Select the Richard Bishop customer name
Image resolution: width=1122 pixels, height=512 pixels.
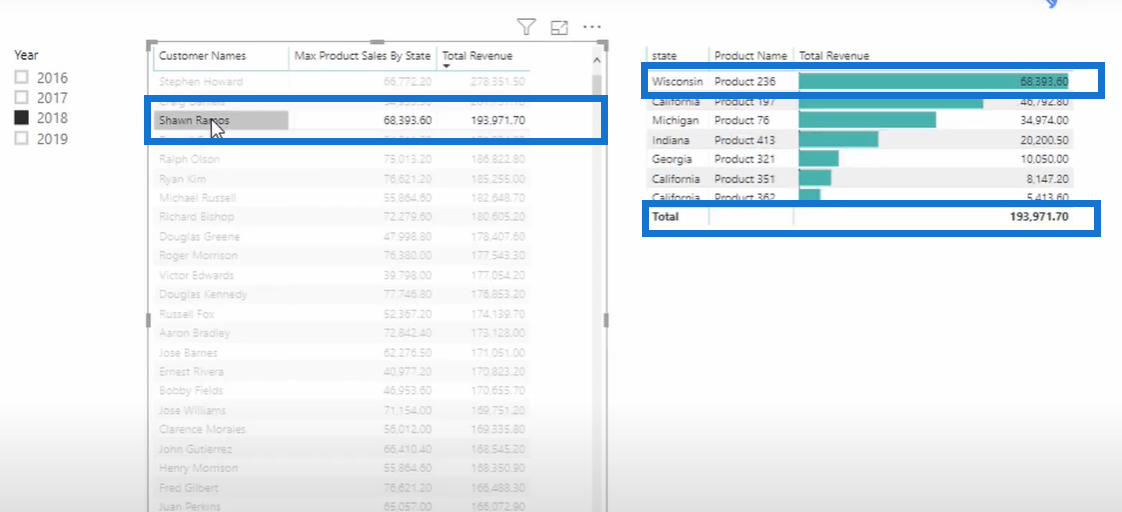pos(196,217)
